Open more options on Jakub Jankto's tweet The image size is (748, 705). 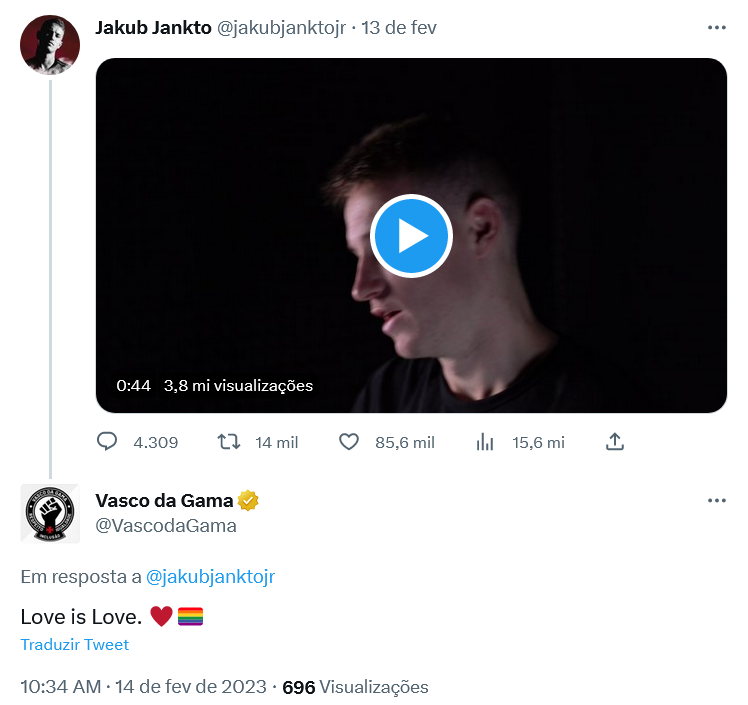click(716, 28)
